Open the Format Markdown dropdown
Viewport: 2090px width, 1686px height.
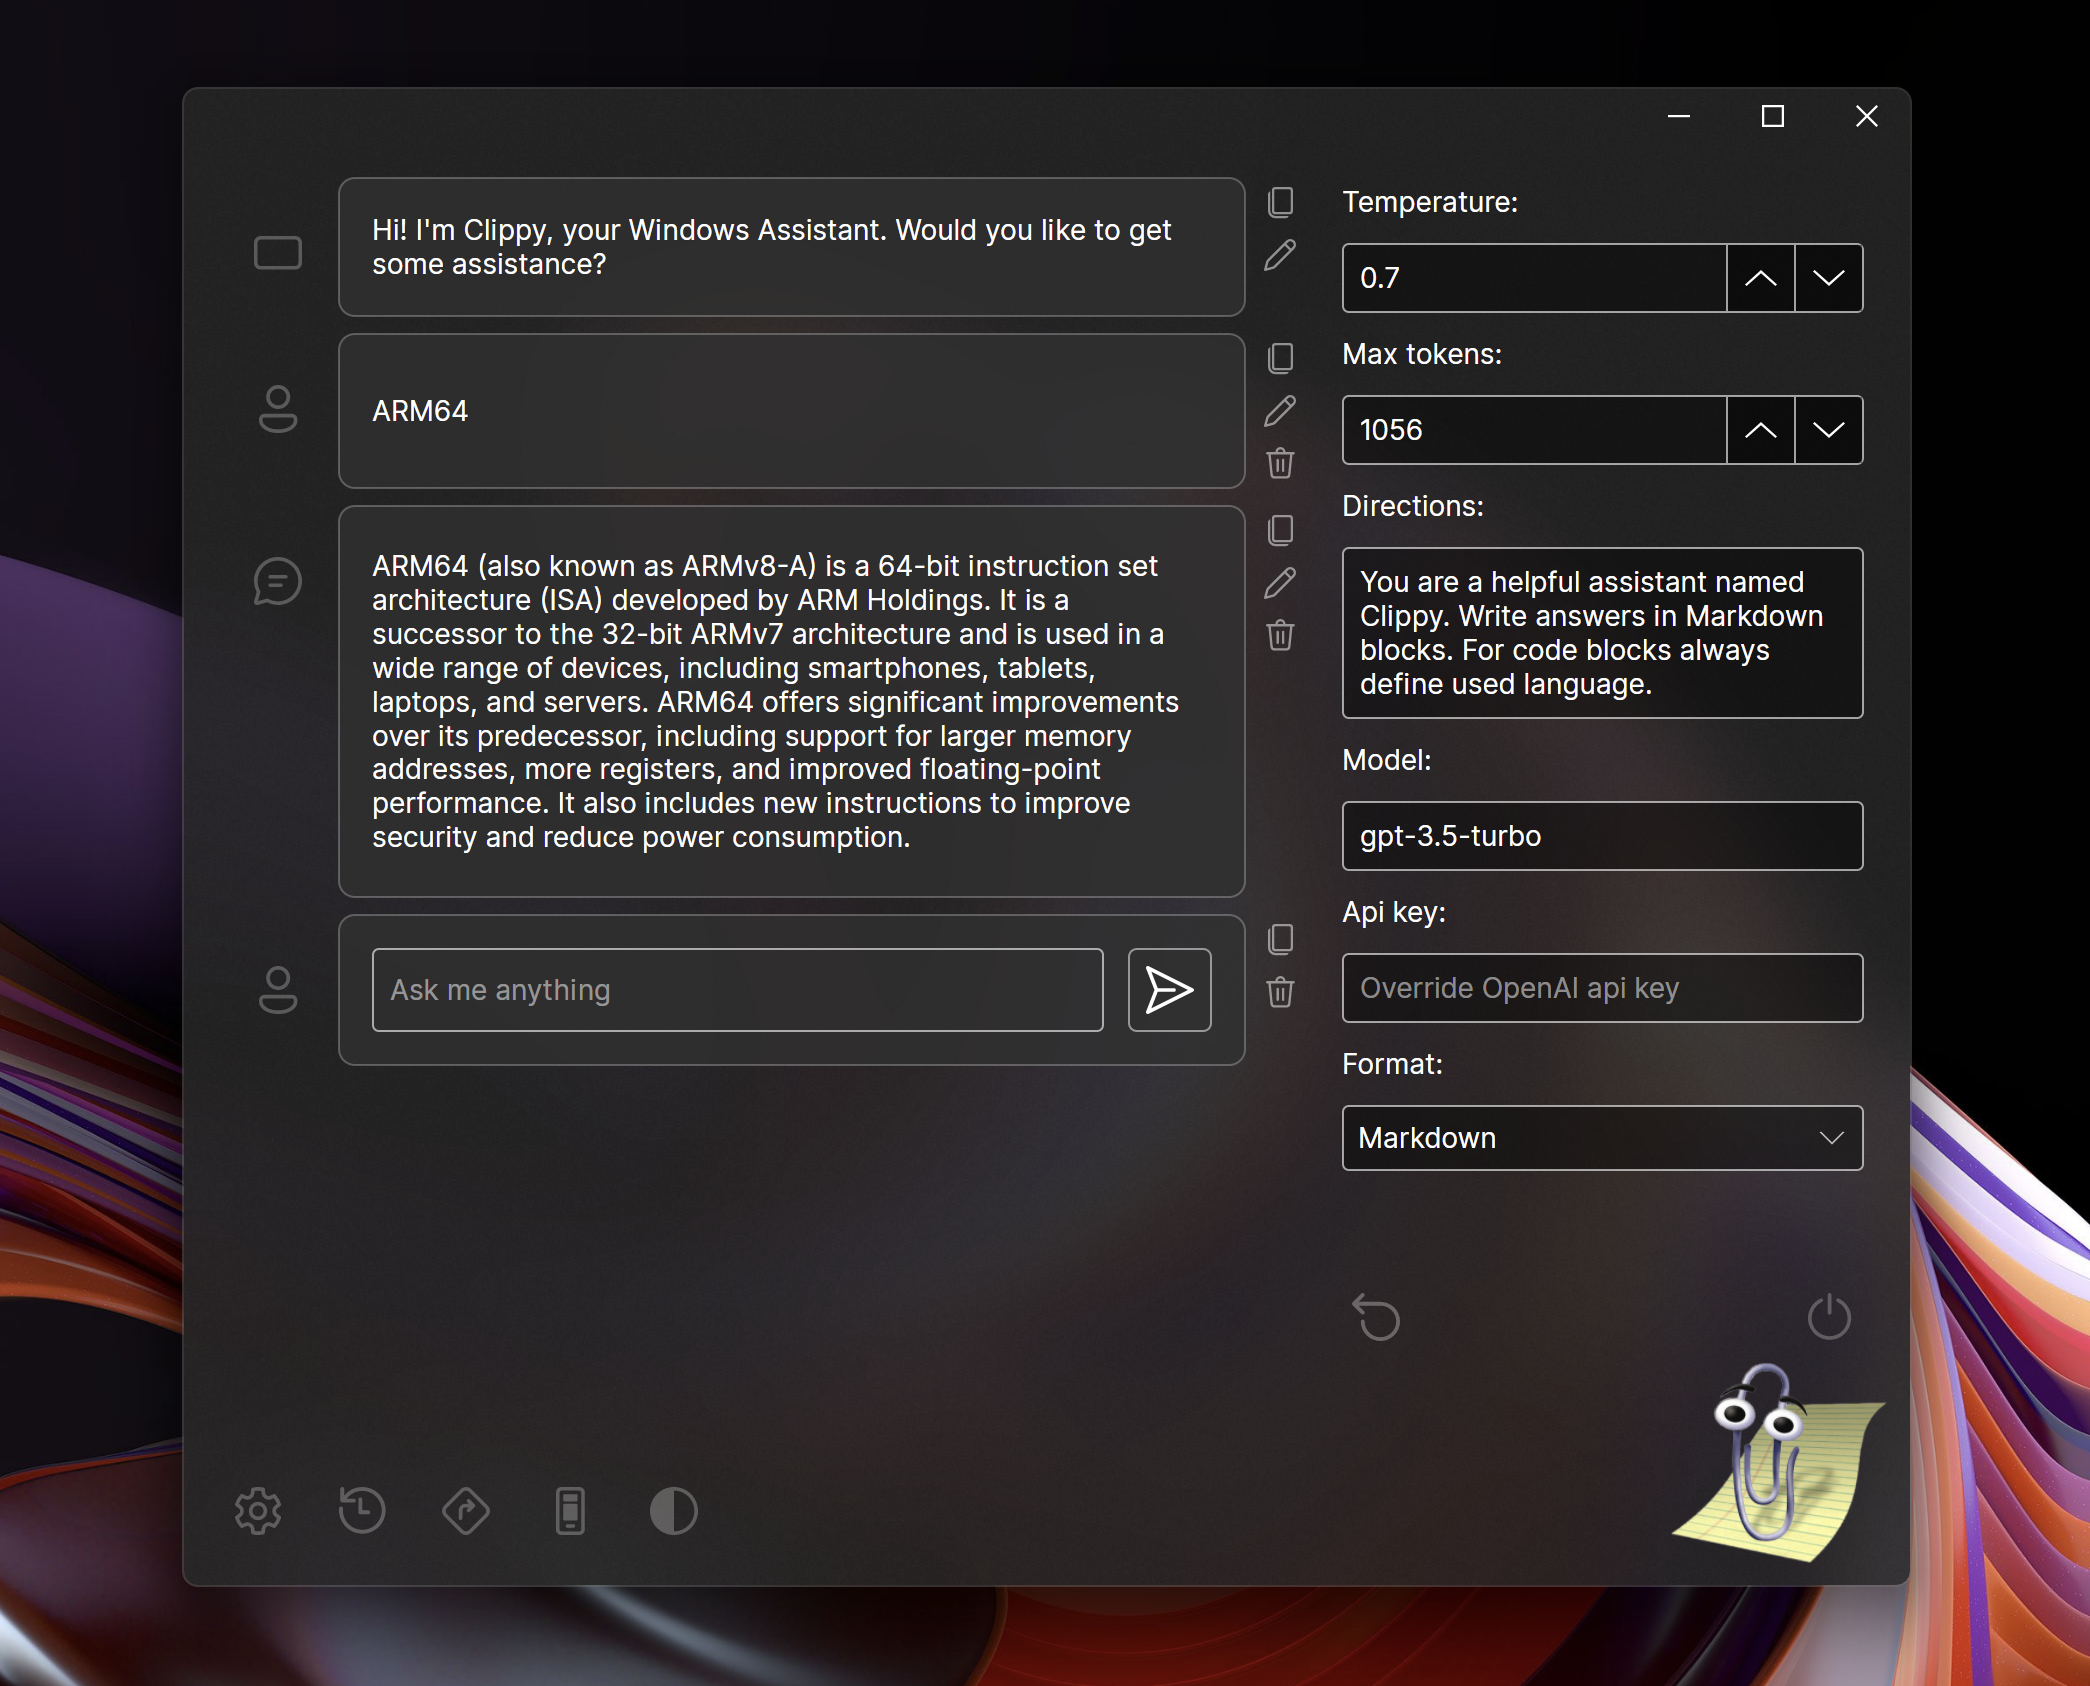tap(1602, 1138)
